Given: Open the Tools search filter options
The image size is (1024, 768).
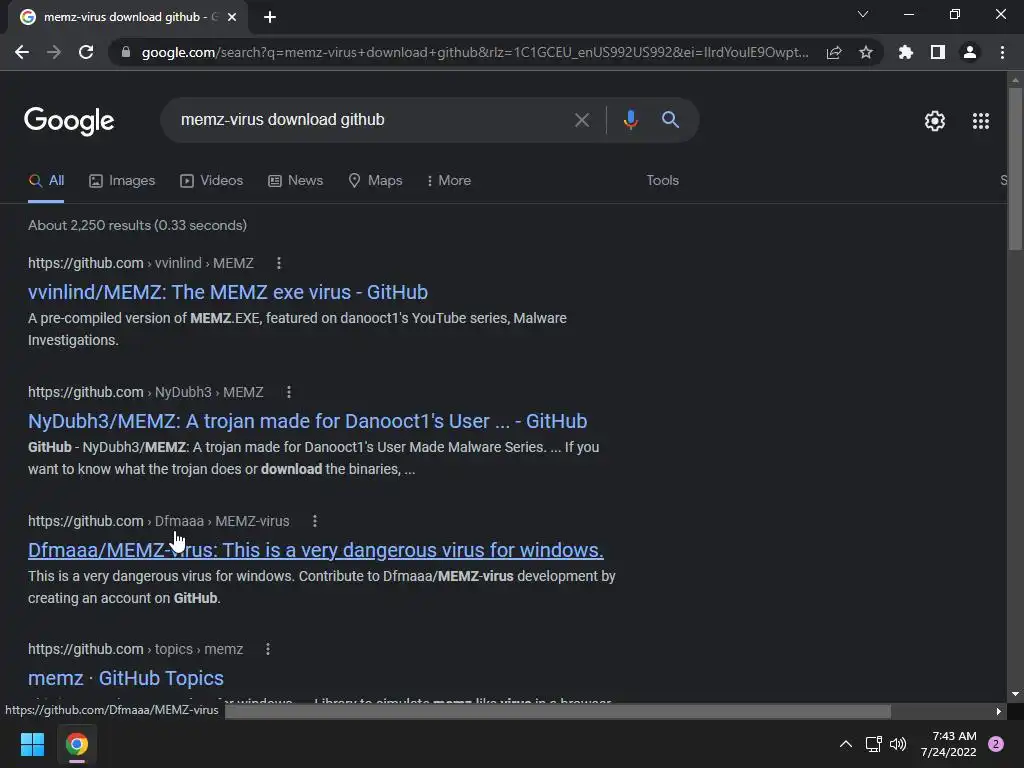Looking at the screenshot, I should (x=662, y=180).
